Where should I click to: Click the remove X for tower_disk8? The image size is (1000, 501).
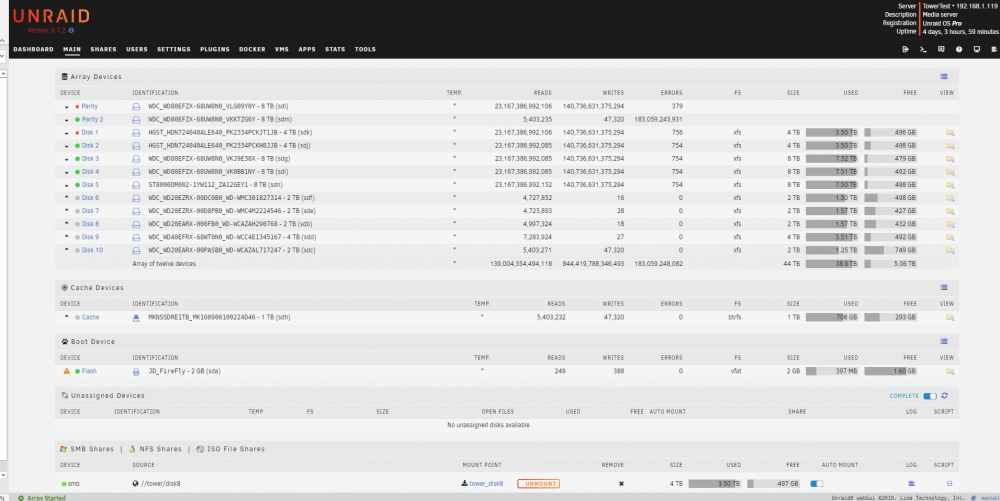coord(621,484)
